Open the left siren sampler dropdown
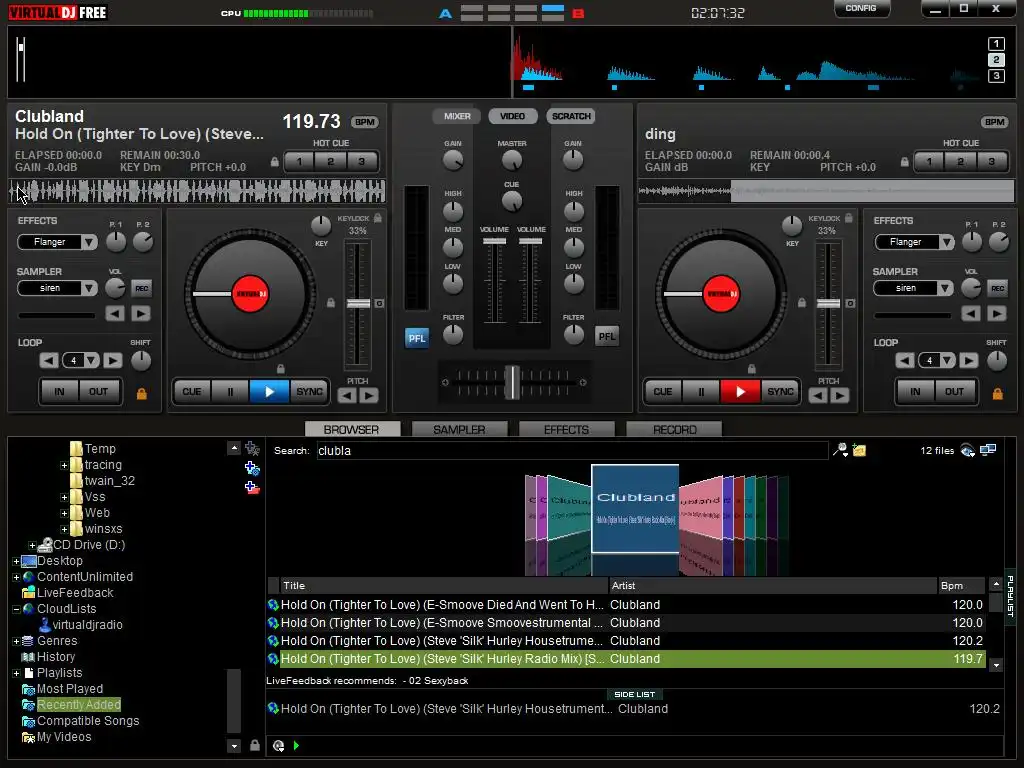1024x768 pixels. click(x=89, y=288)
